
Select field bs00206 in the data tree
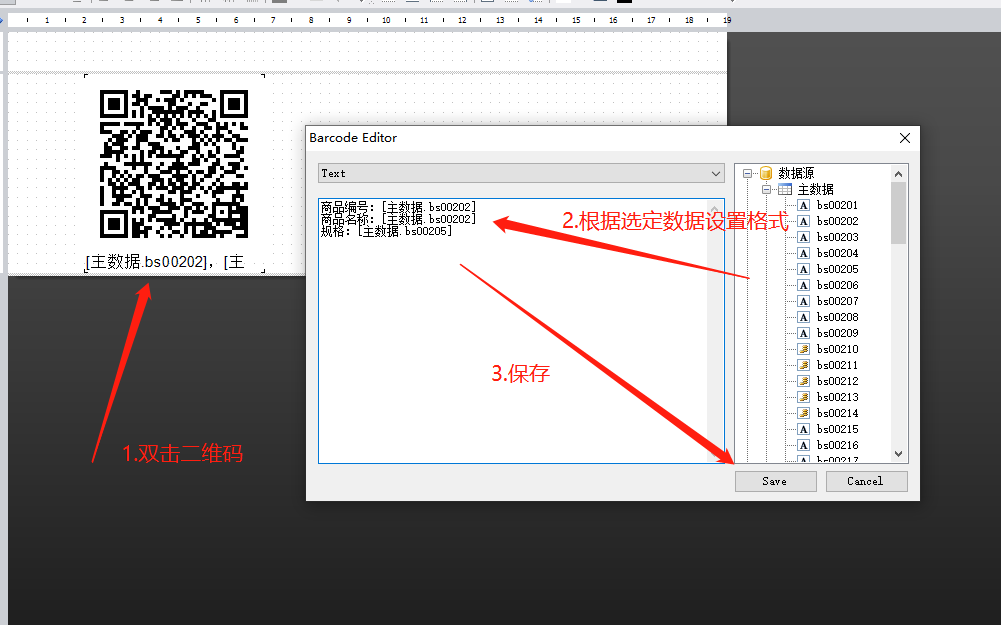point(838,285)
